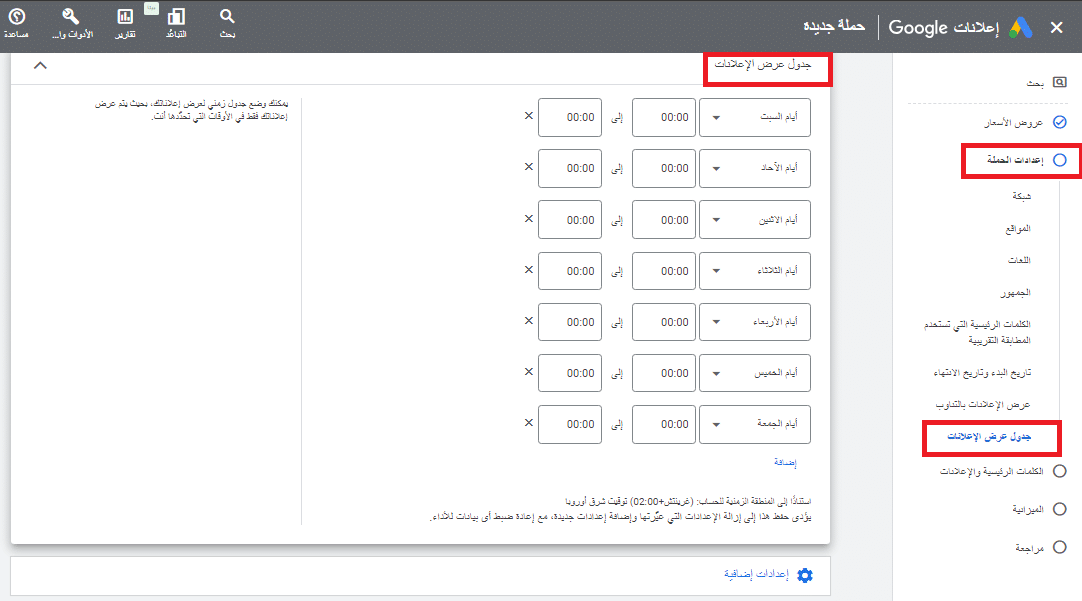This screenshot has height=601, width=1082.
Task: Edit Wednesday end time field
Action: [x=570, y=322]
